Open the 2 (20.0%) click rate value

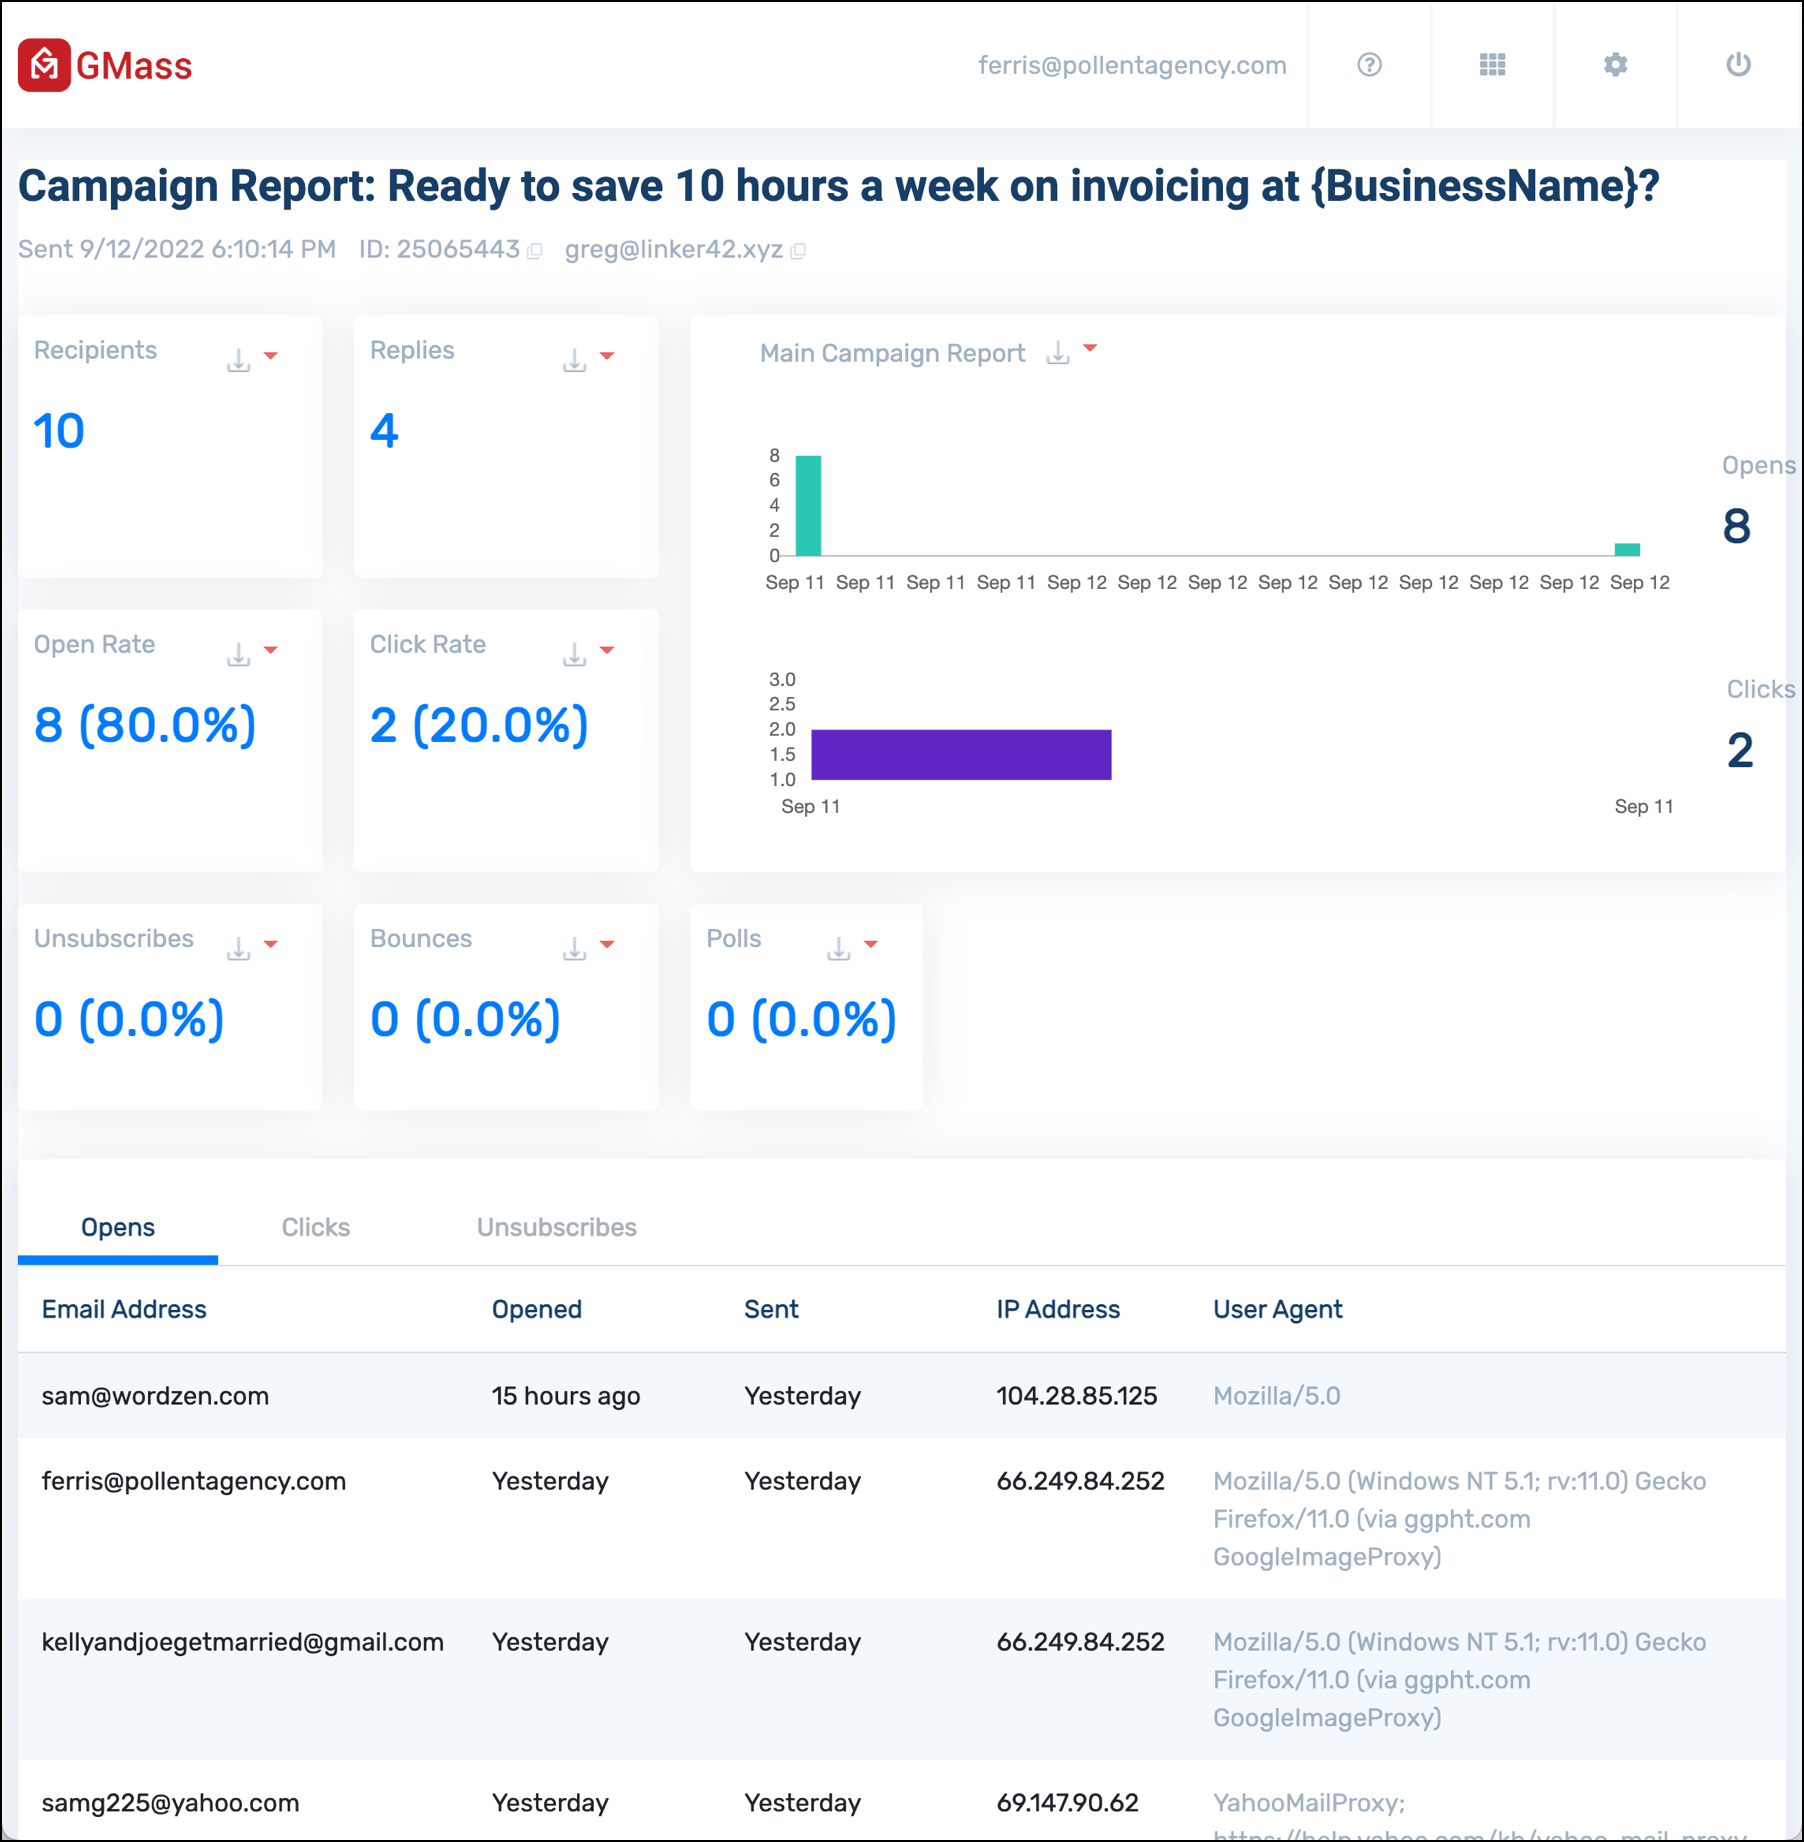[479, 725]
